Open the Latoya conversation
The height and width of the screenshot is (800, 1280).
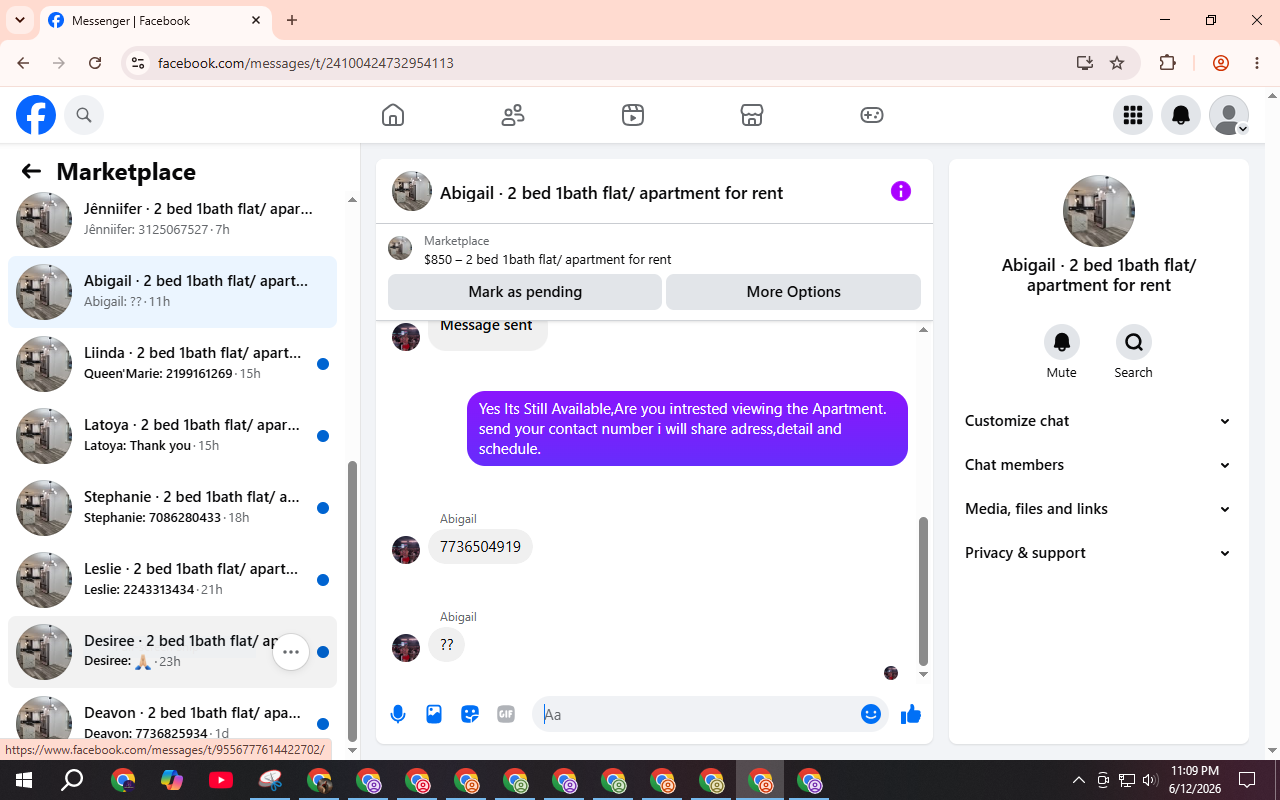tap(172, 436)
